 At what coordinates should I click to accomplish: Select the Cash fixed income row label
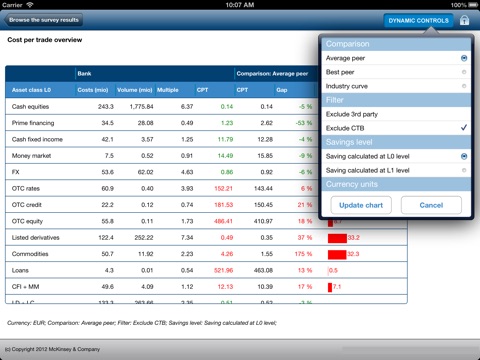37,139
